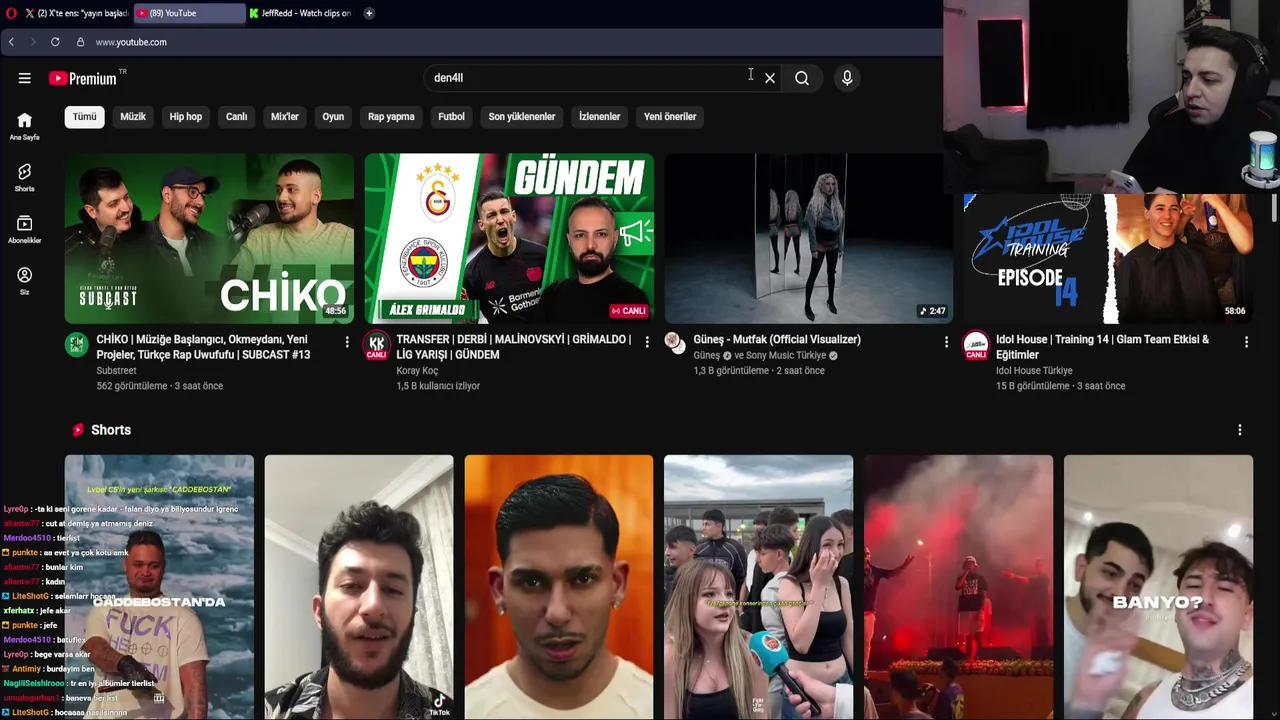The width and height of the screenshot is (1280, 720).
Task: Select the Canlı filter chip
Action: [x=237, y=117]
